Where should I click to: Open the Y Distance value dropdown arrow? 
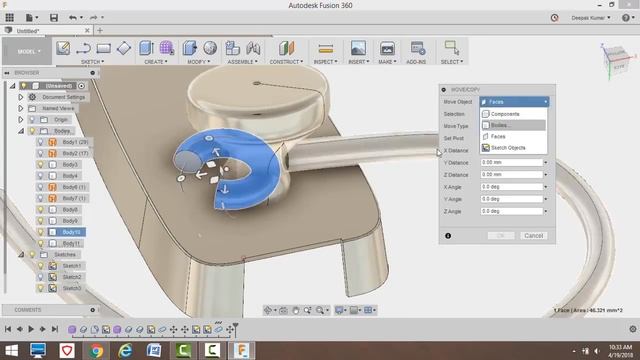[546, 162]
